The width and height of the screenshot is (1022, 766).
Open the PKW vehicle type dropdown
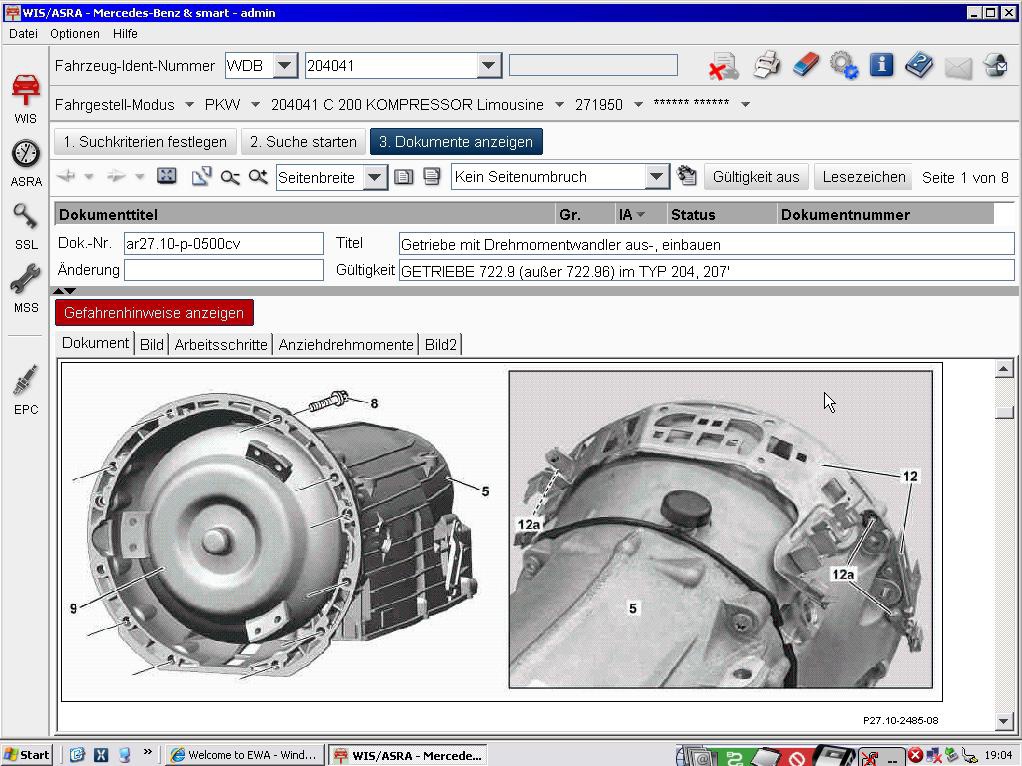[256, 104]
